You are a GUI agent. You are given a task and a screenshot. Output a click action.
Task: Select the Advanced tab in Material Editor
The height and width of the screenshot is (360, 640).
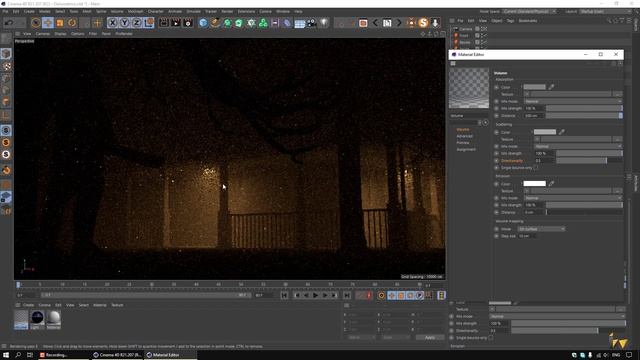click(464, 136)
